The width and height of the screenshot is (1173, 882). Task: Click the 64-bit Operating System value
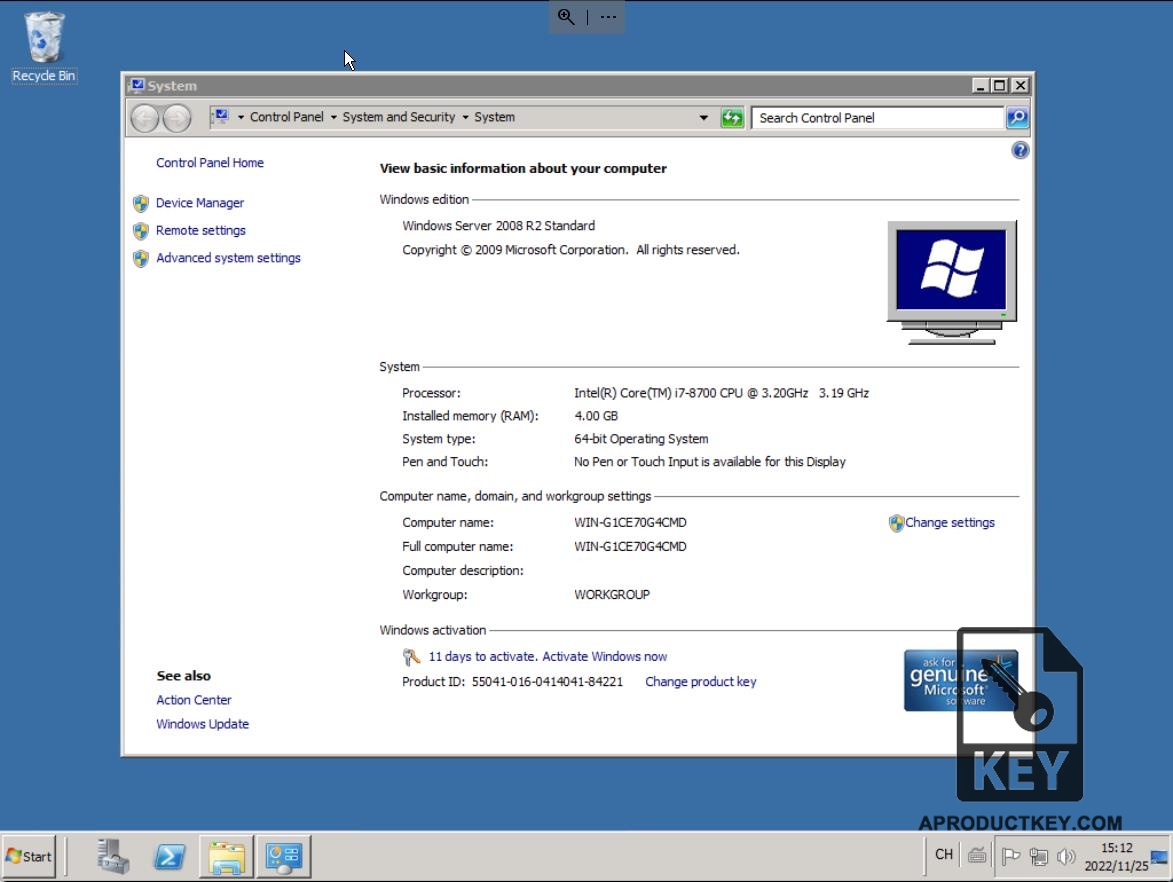click(x=641, y=439)
